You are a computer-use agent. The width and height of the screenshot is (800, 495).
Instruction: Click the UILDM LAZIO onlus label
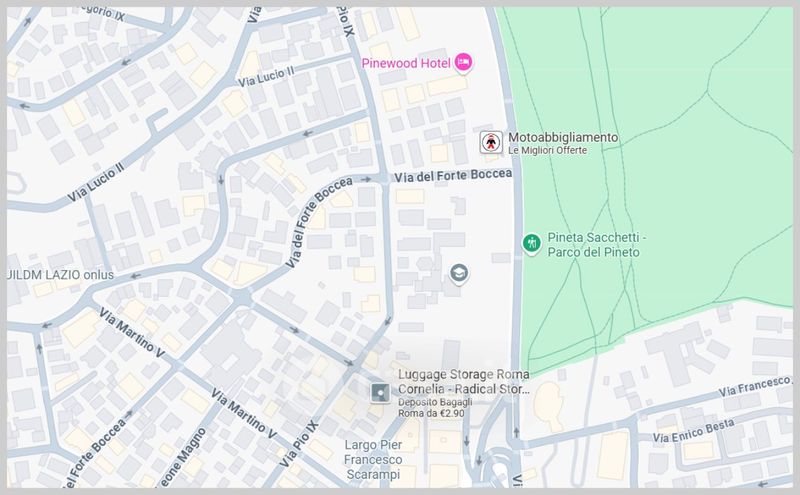(60, 275)
